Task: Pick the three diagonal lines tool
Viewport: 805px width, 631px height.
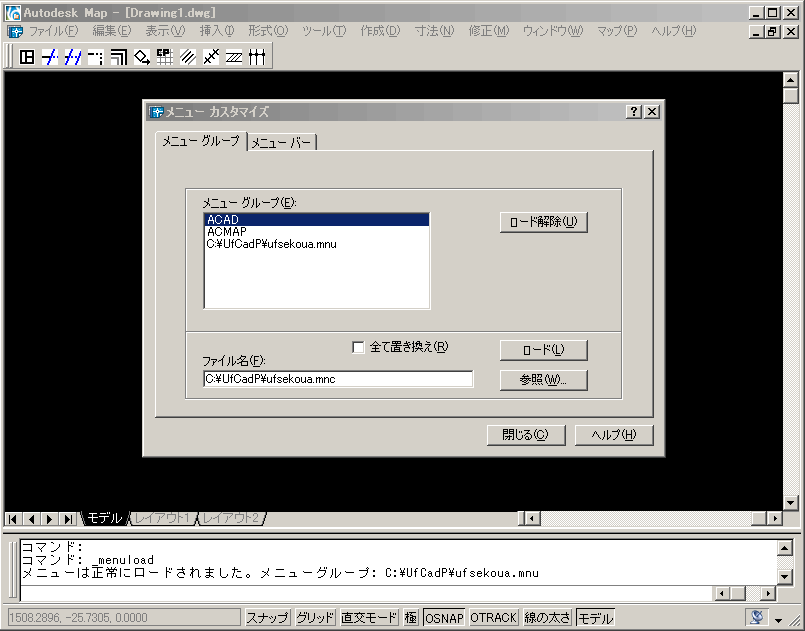Action: click(187, 56)
